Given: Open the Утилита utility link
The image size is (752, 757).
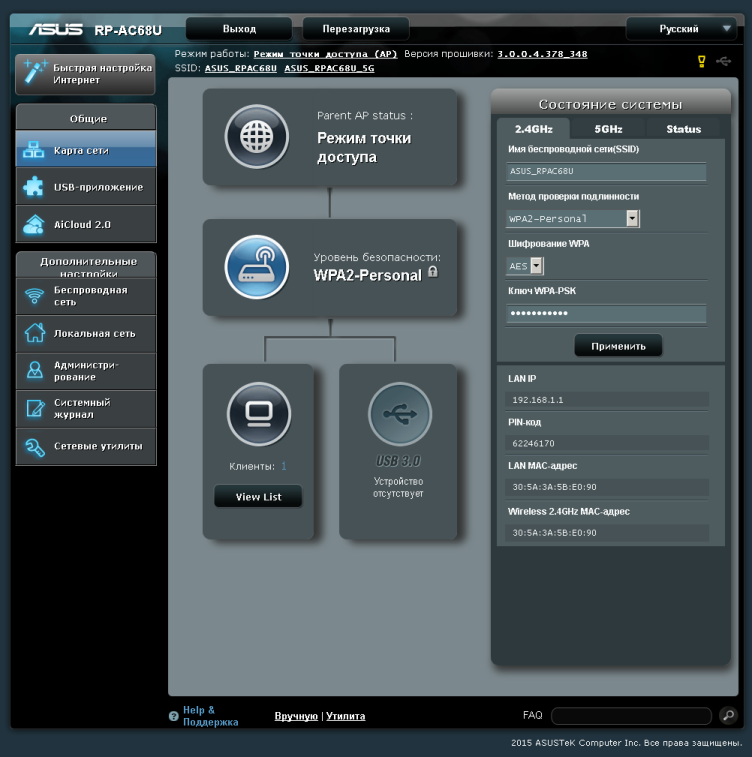Looking at the screenshot, I should [346, 716].
